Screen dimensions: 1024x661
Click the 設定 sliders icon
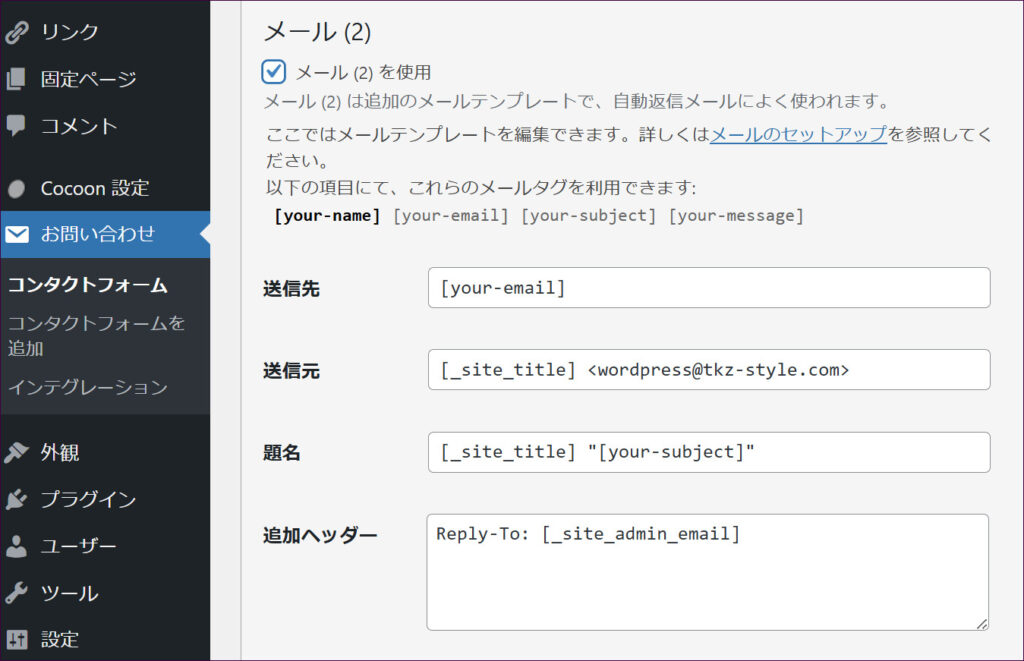[x=16, y=639]
